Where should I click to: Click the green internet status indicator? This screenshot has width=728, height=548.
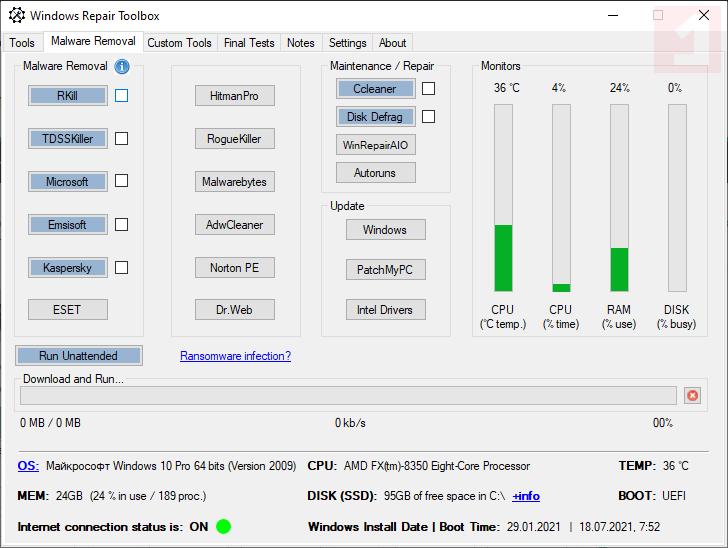coord(223,526)
